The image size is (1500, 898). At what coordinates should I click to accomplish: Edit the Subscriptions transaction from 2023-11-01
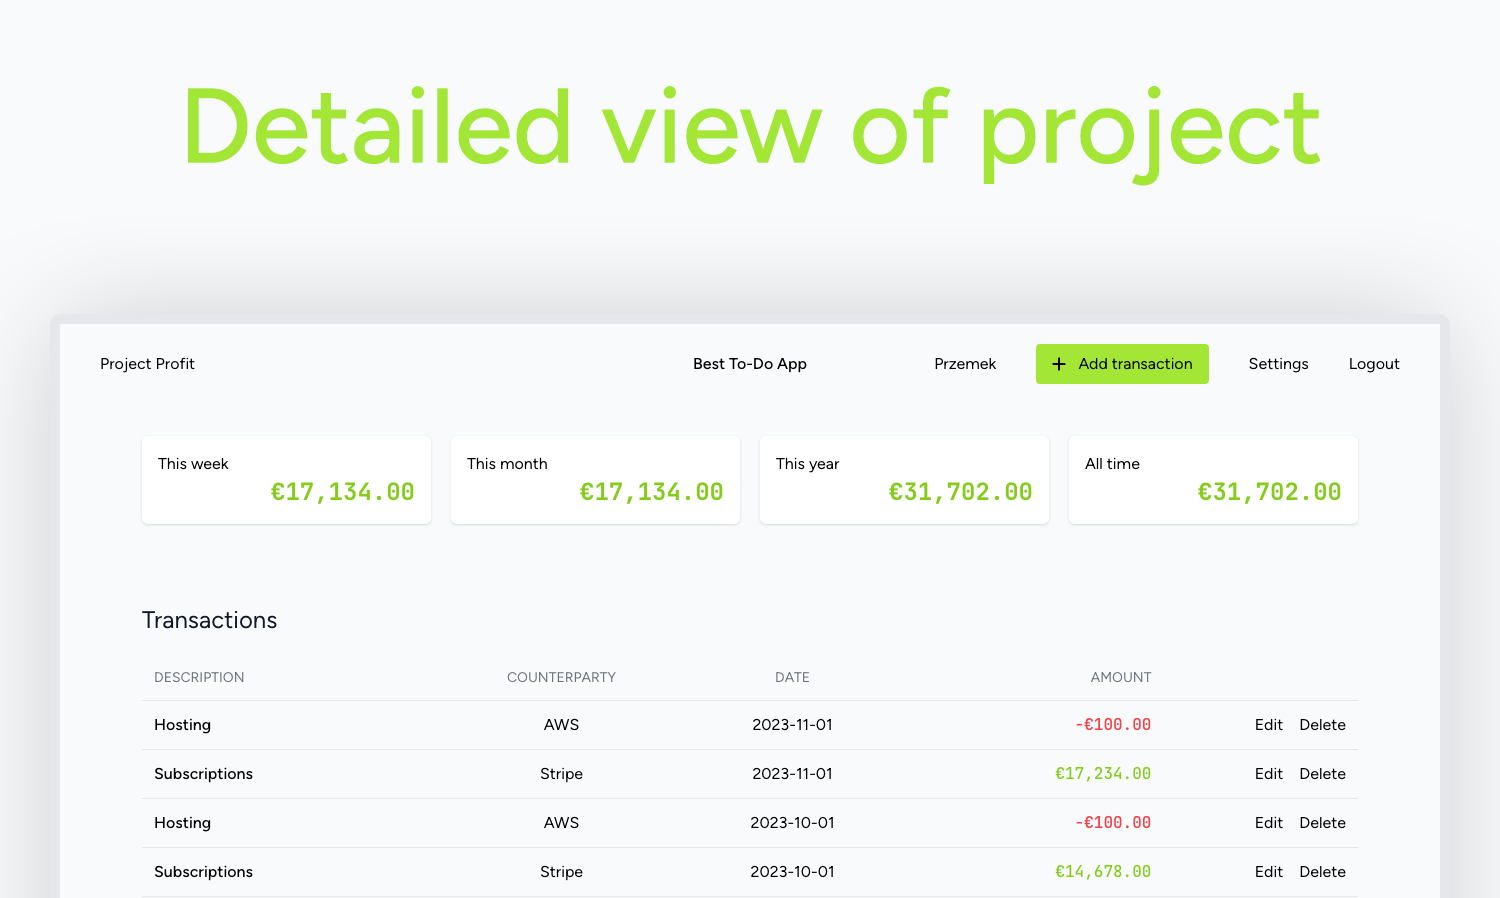click(x=1268, y=773)
